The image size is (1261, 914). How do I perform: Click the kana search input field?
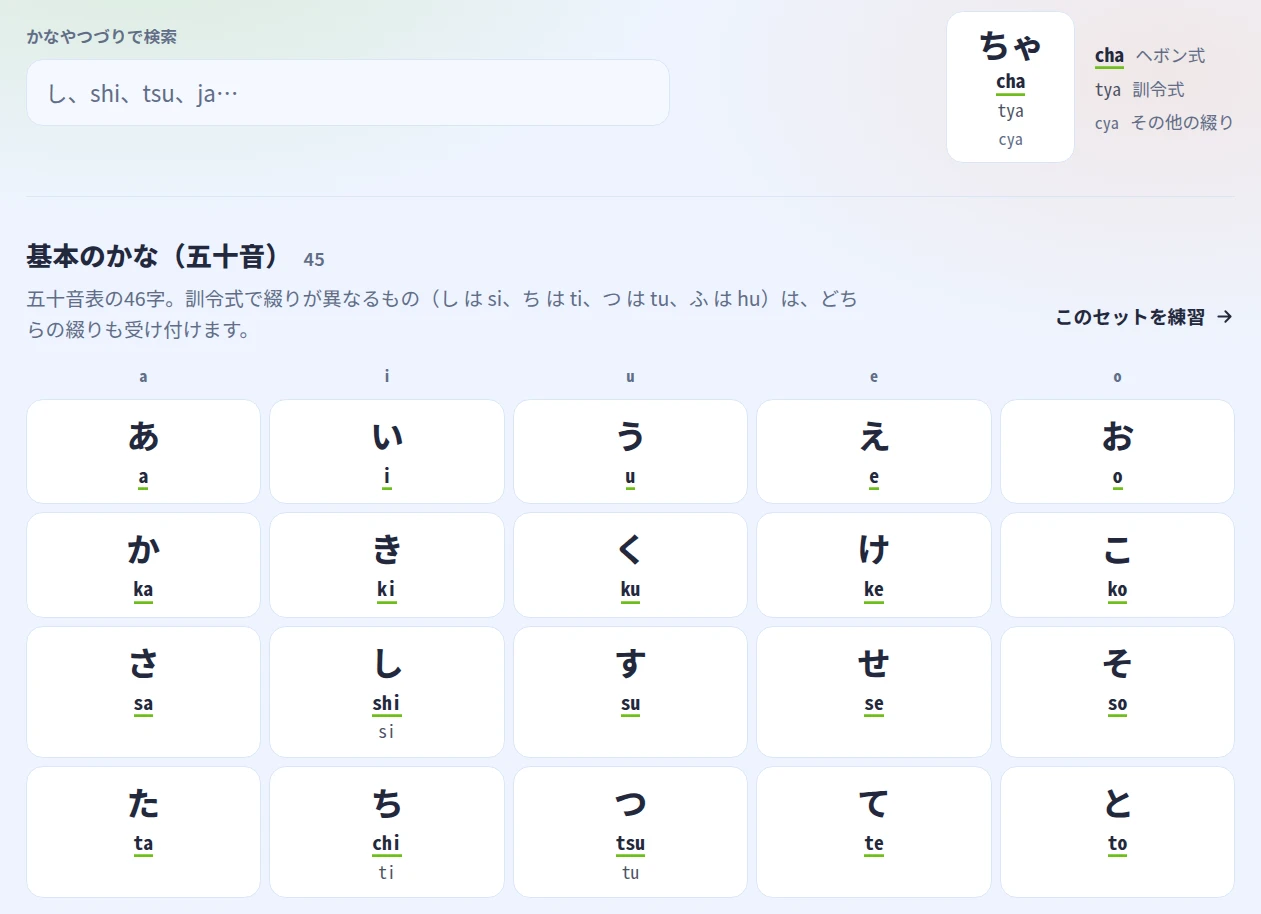tap(348, 93)
